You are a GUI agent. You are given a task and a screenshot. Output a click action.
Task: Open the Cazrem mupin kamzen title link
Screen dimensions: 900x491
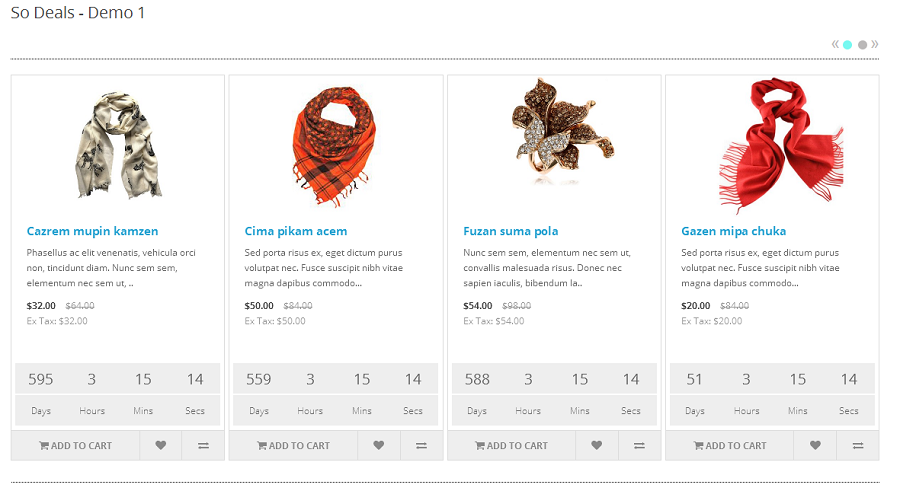click(92, 231)
